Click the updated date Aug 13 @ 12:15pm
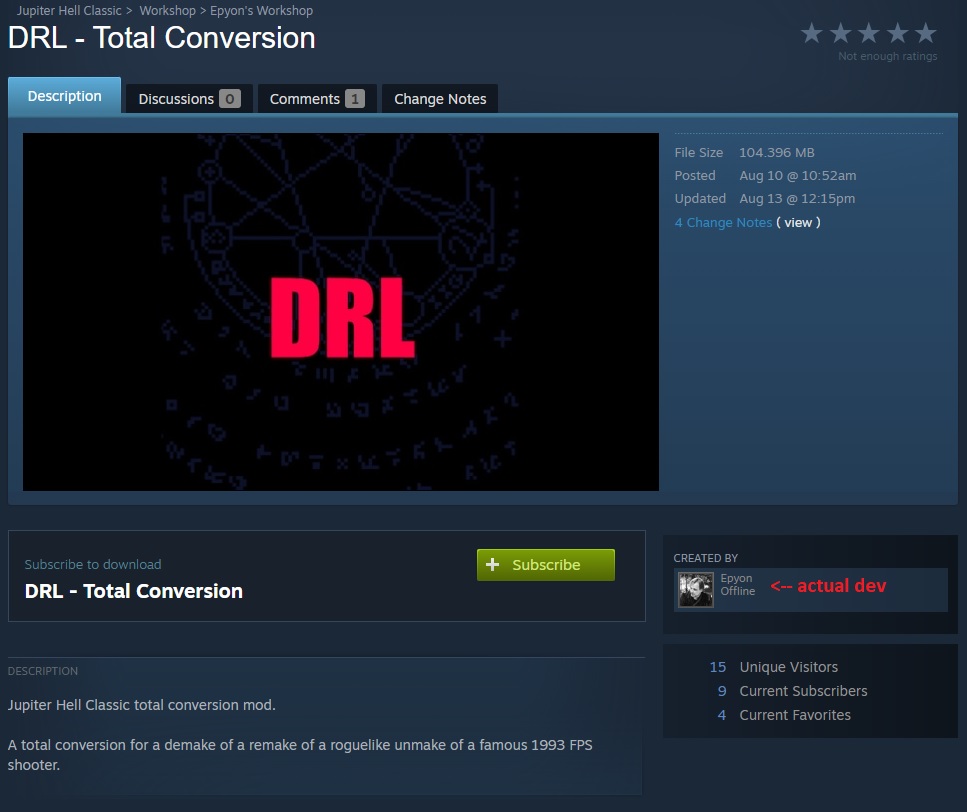Viewport: 967px width, 812px height. [797, 199]
